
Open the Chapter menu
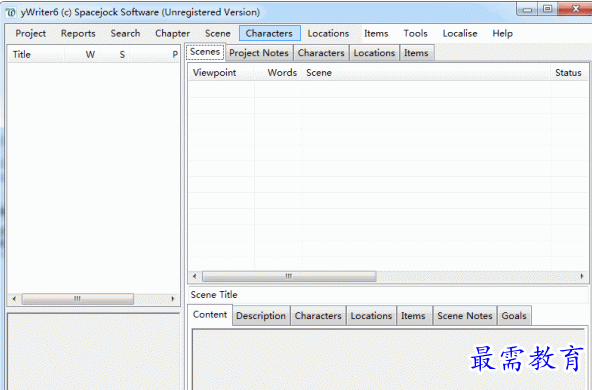(x=173, y=33)
